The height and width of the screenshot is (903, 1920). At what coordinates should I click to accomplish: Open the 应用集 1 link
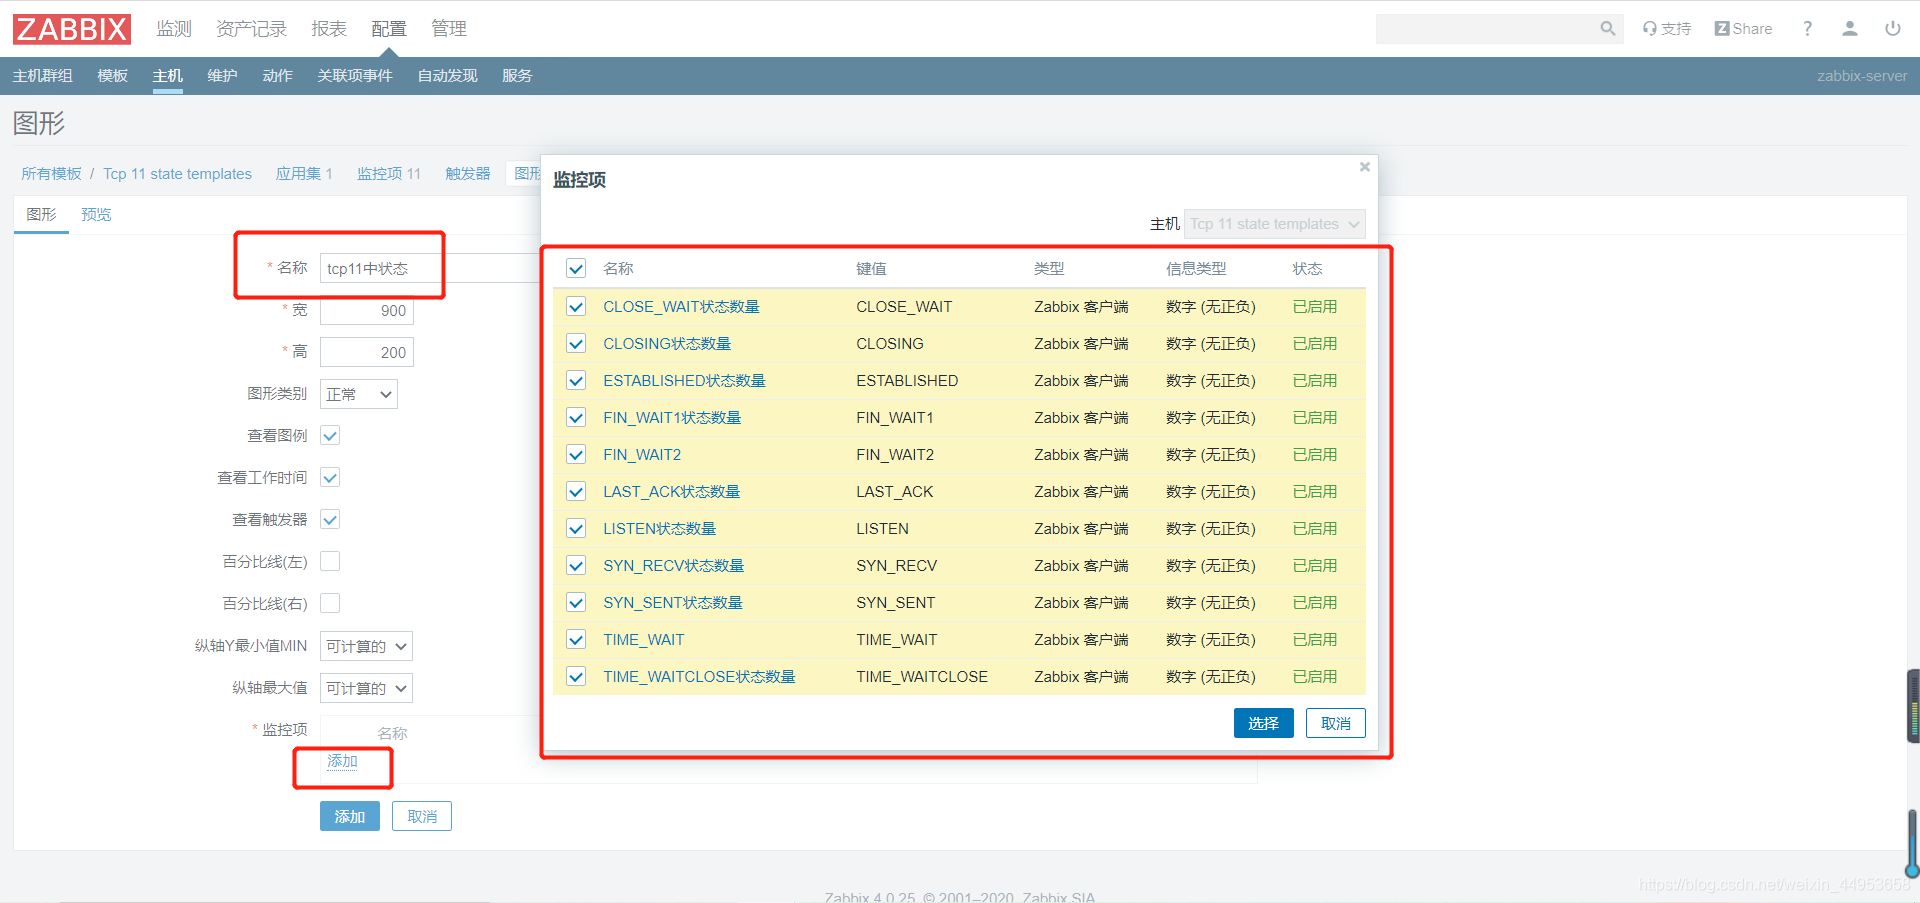pos(304,174)
